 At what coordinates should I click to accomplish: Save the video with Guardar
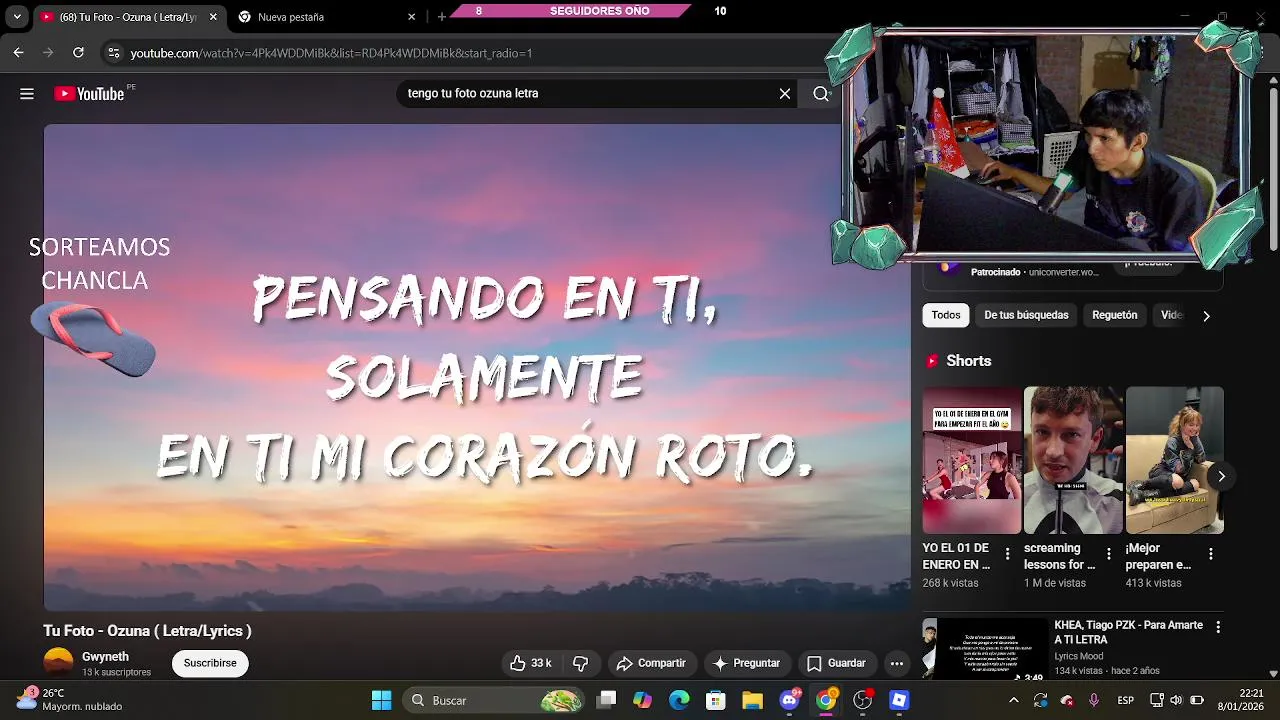(837, 663)
